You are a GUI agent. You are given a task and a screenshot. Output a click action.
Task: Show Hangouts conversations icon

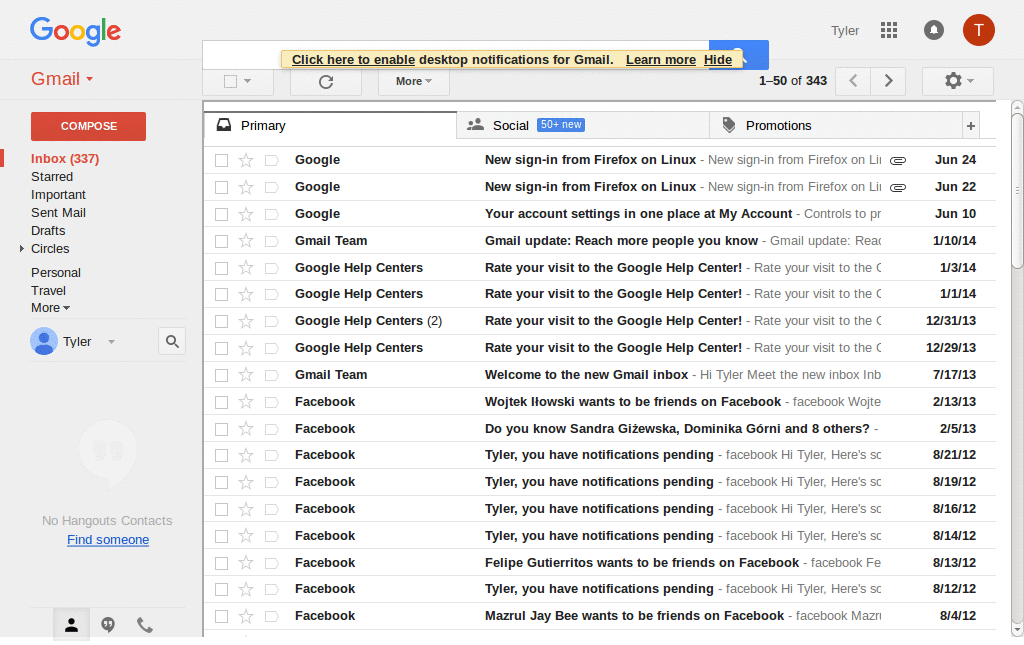pos(108,625)
